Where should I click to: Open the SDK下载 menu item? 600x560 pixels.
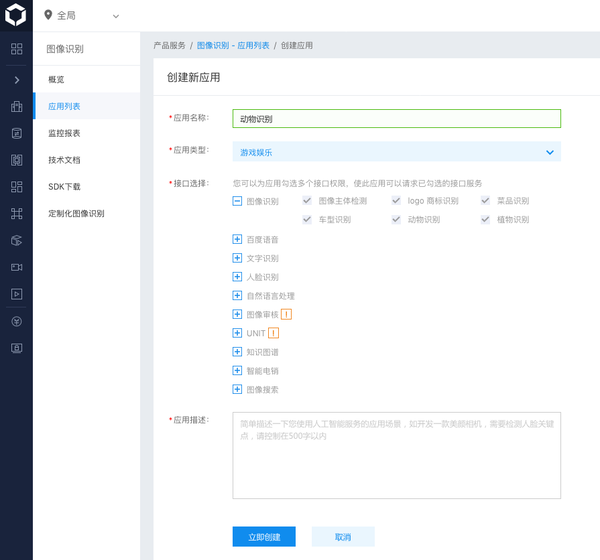tap(86, 187)
